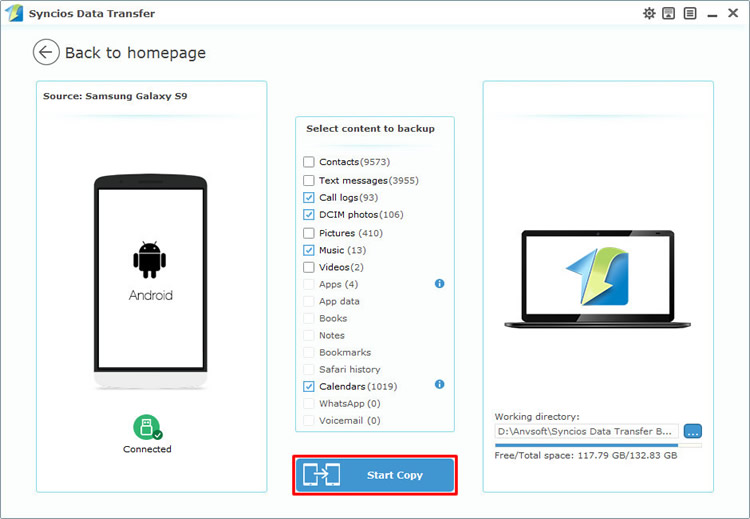Toggle the Safari history checkbox
750x519 pixels.
coord(309,369)
